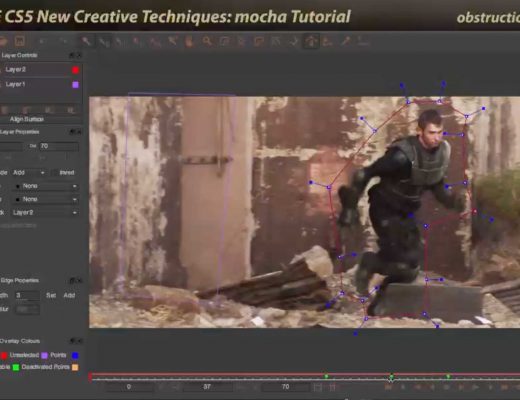Click the red spline point right of the soldier

[475, 211]
